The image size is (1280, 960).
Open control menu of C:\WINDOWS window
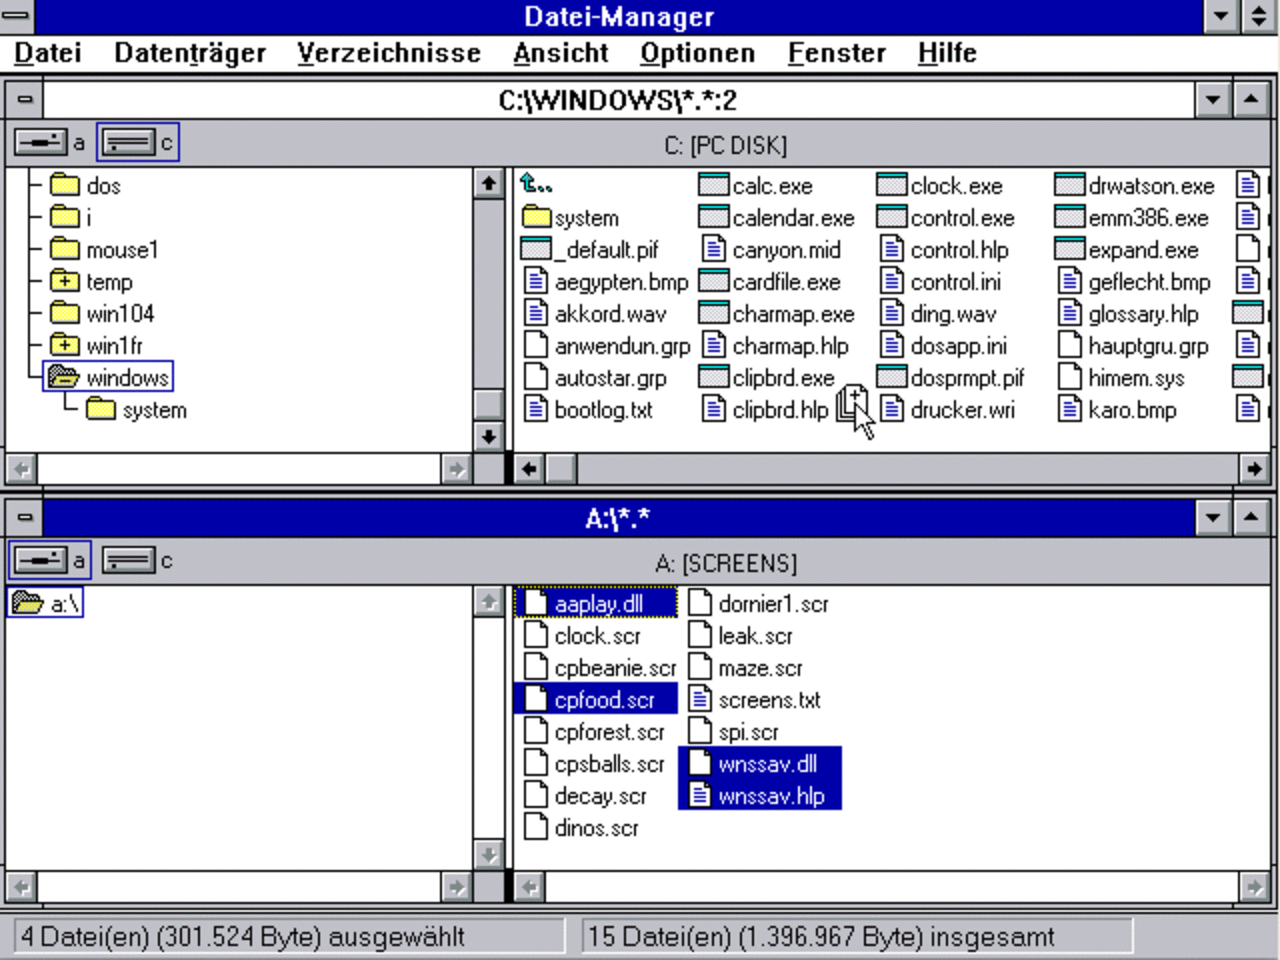click(25, 99)
